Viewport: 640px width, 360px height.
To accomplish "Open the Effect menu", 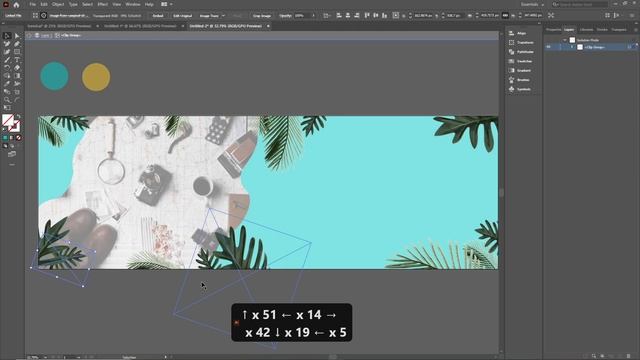I will pyautogui.click(x=102, y=4).
